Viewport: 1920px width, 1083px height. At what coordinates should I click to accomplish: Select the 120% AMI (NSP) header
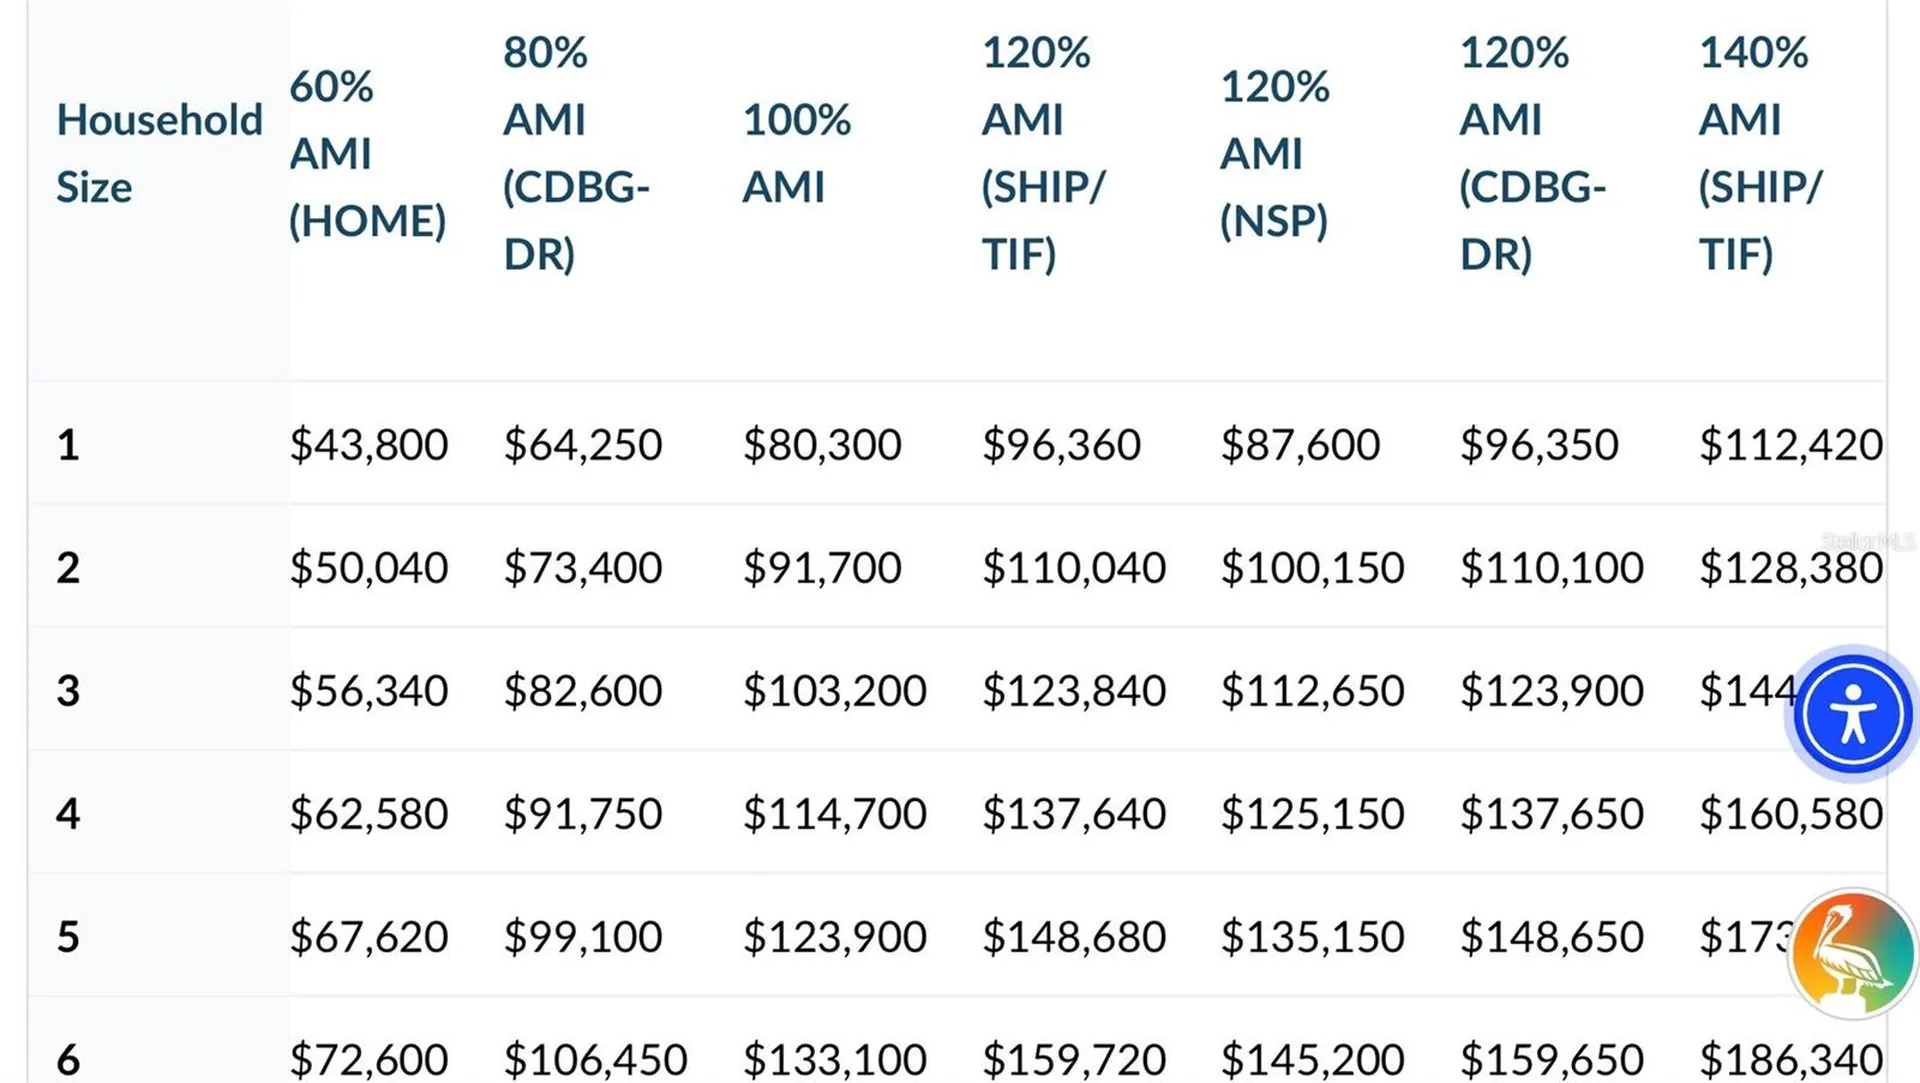[x=1274, y=153]
